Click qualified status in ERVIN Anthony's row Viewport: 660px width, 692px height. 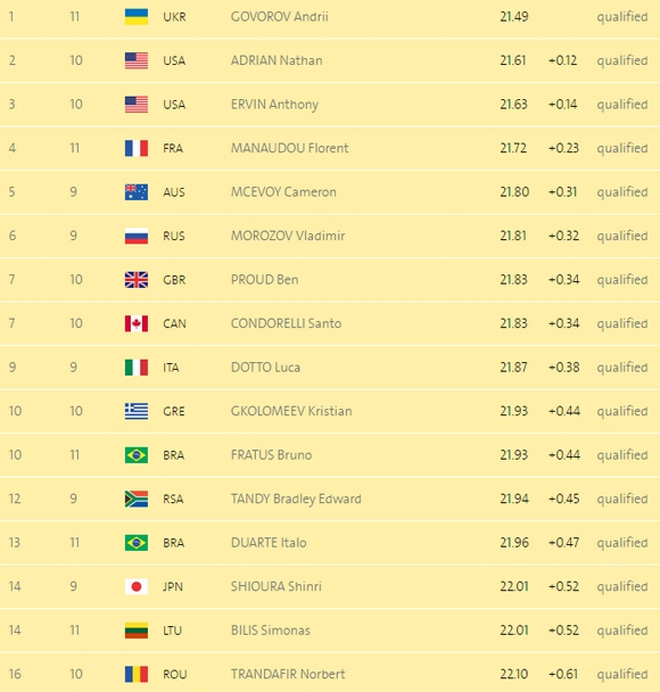point(622,105)
